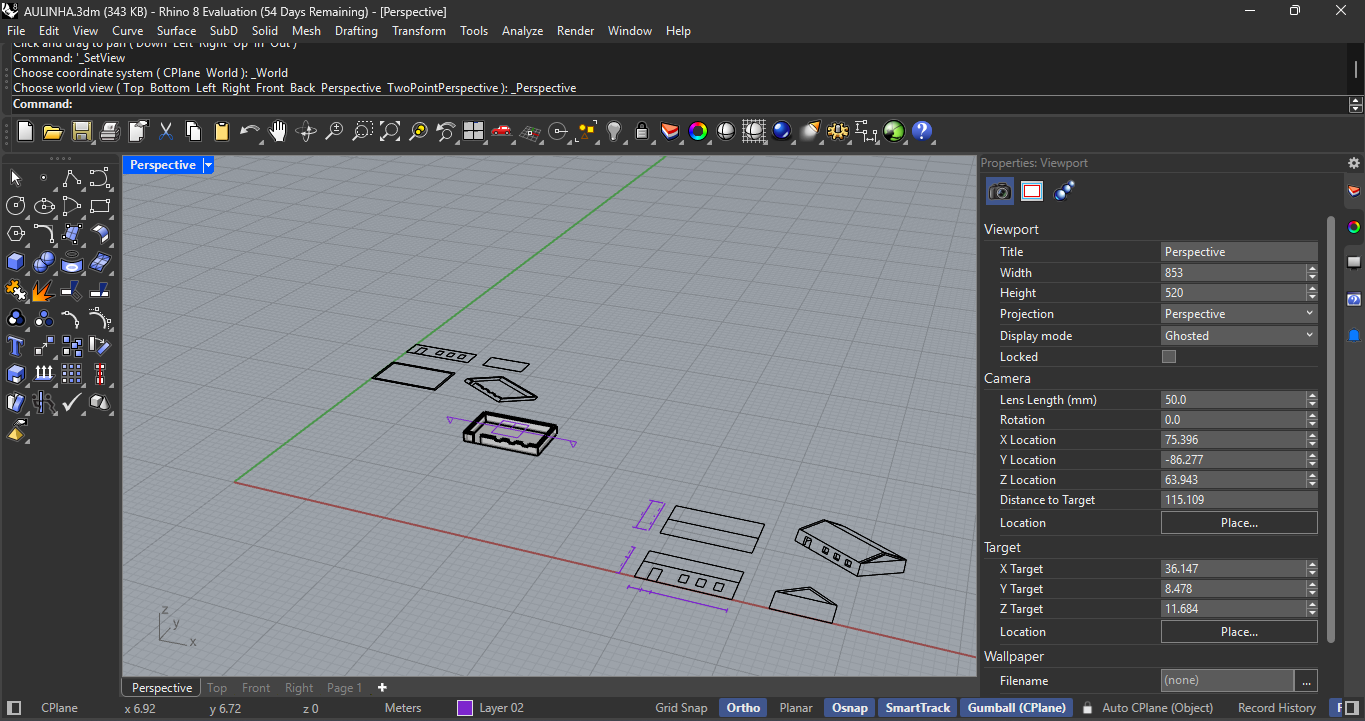Open the Solid menu
Screen dimensions: 1365x721
pos(264,31)
